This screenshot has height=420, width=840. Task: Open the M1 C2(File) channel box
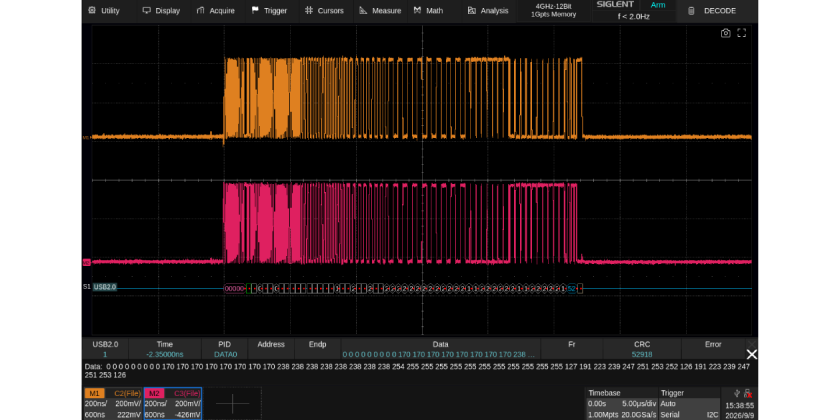point(113,403)
